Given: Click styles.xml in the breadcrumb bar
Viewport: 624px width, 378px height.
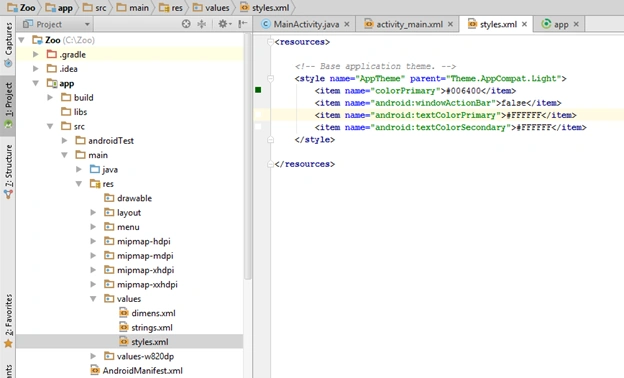Looking at the screenshot, I should (x=265, y=8).
